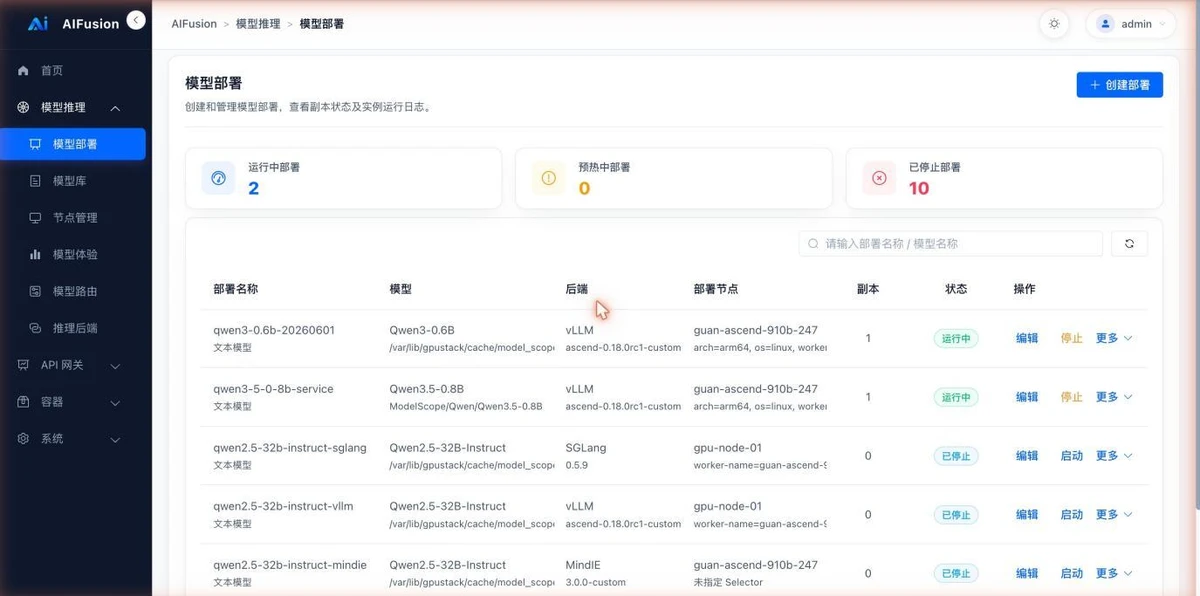Click the API 网关 icon
The width and height of the screenshot is (1200, 596).
pos(24,366)
